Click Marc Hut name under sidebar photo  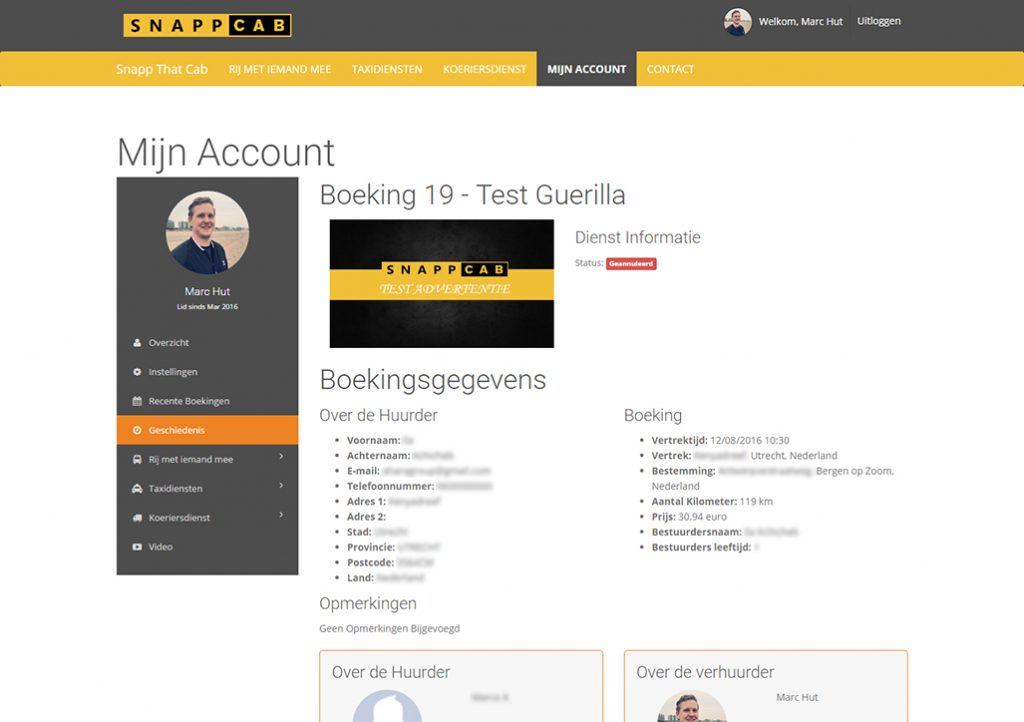pos(207,292)
